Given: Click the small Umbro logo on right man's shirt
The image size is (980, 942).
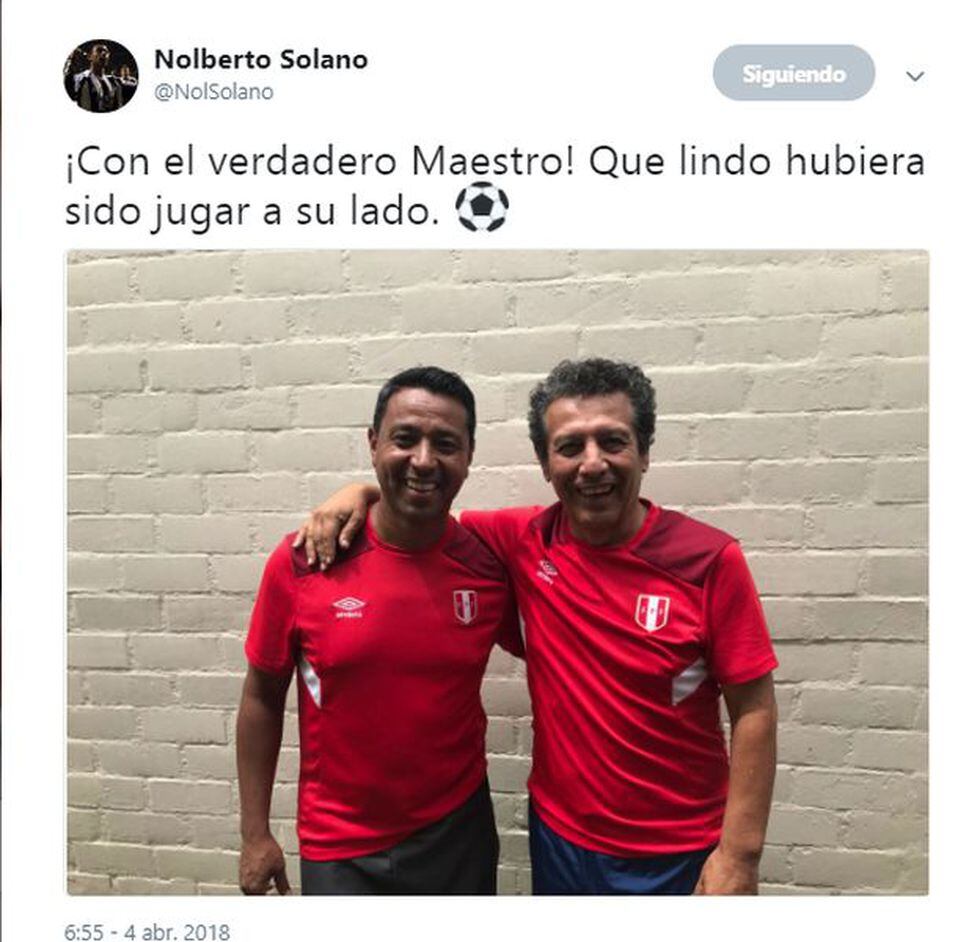Looking at the screenshot, I should [x=547, y=571].
